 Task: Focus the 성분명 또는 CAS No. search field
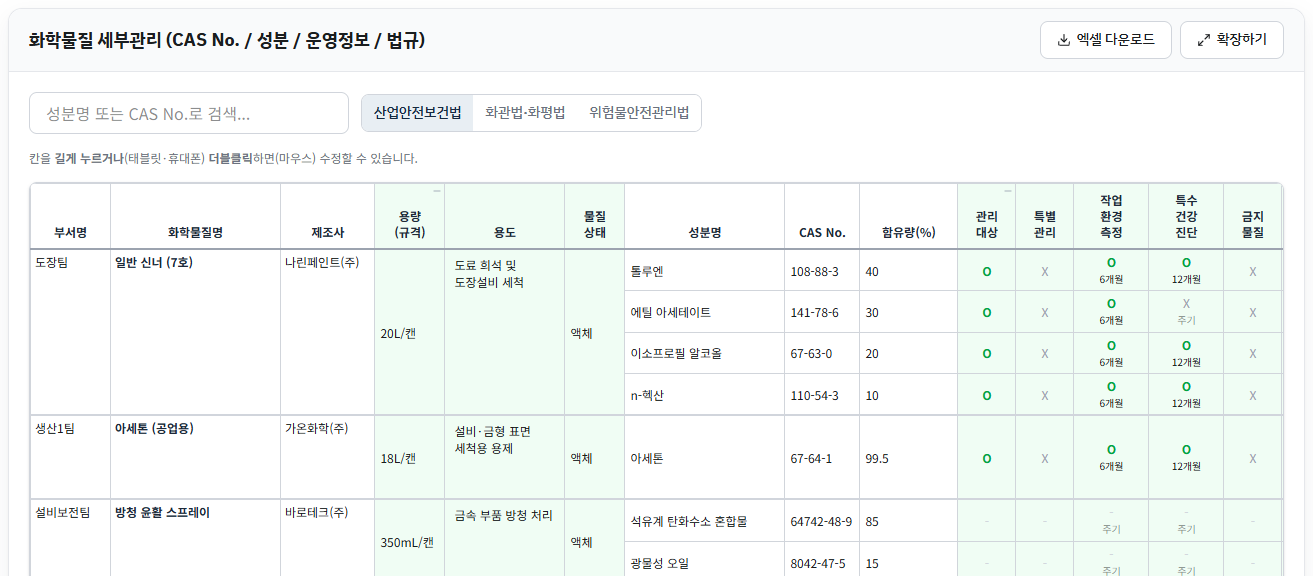[x=189, y=113]
